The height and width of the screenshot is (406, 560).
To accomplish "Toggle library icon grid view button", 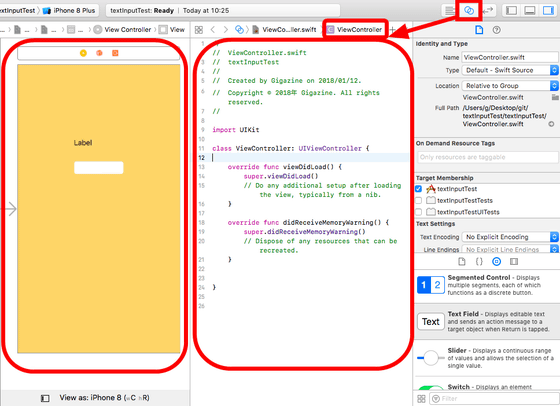I will coord(421,399).
